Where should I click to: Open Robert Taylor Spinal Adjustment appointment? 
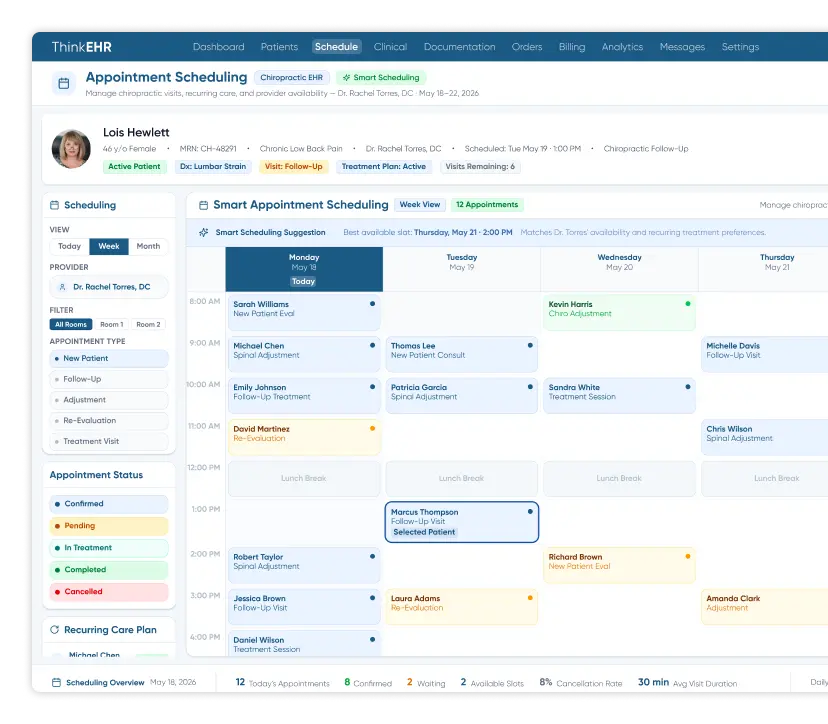pyautogui.click(x=304, y=565)
